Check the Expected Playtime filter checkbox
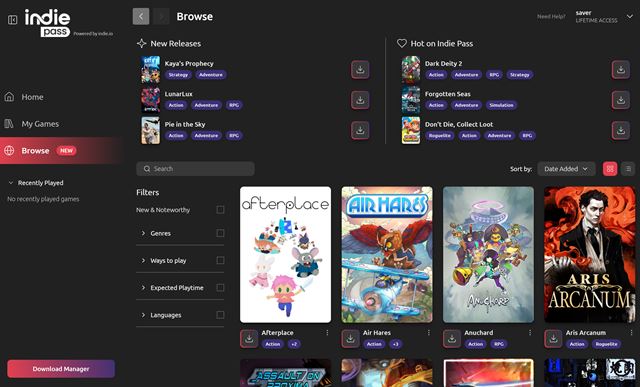 [220, 288]
